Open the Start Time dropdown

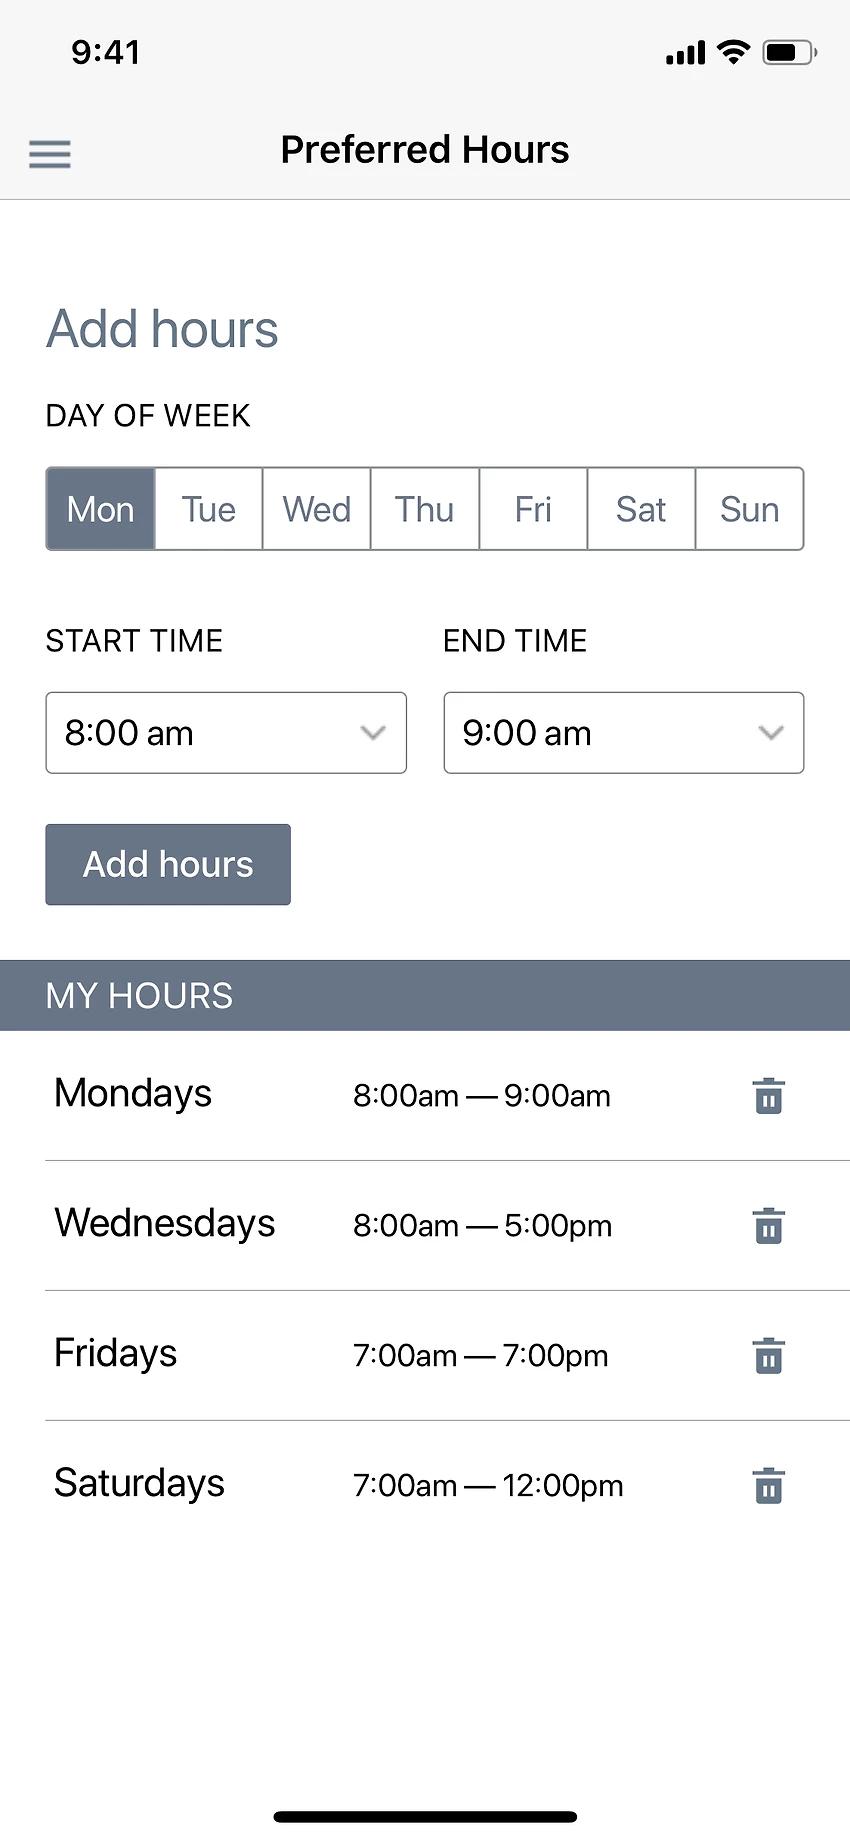tap(226, 733)
